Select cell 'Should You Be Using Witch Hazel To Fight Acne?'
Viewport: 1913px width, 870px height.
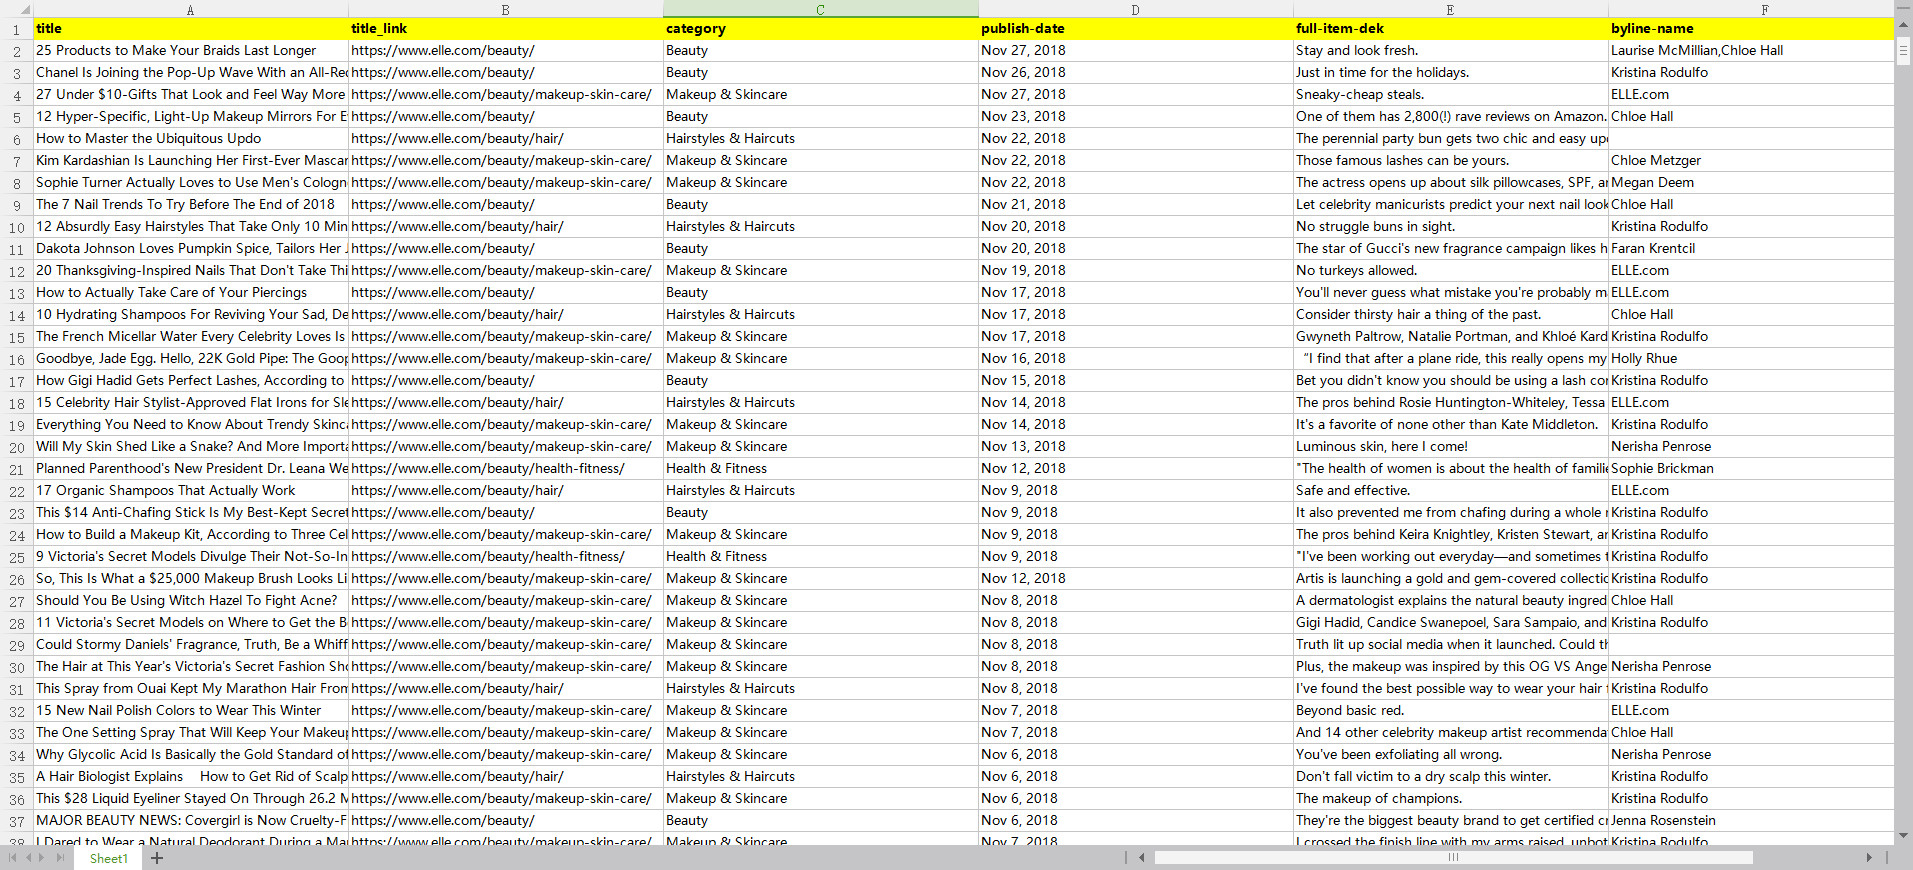191,601
